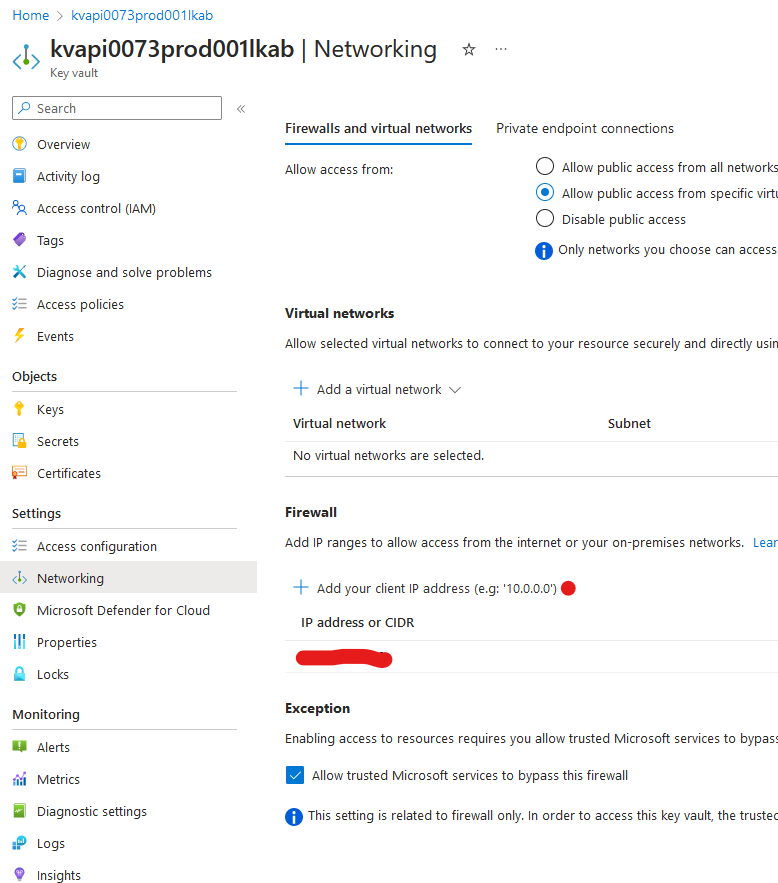Switch to Private endpoint connections tab
Image resolution: width=778 pixels, height=883 pixels.
point(584,128)
